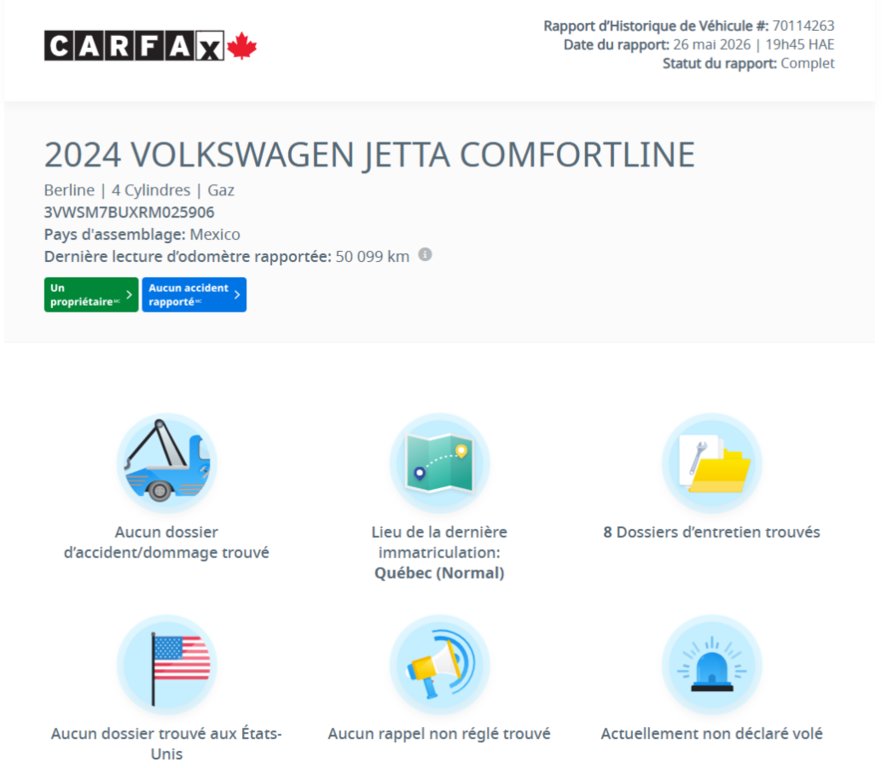887x768 pixels.
Task: Click 8 Dossiers d'entretien trouvés label
Action: 712,532
